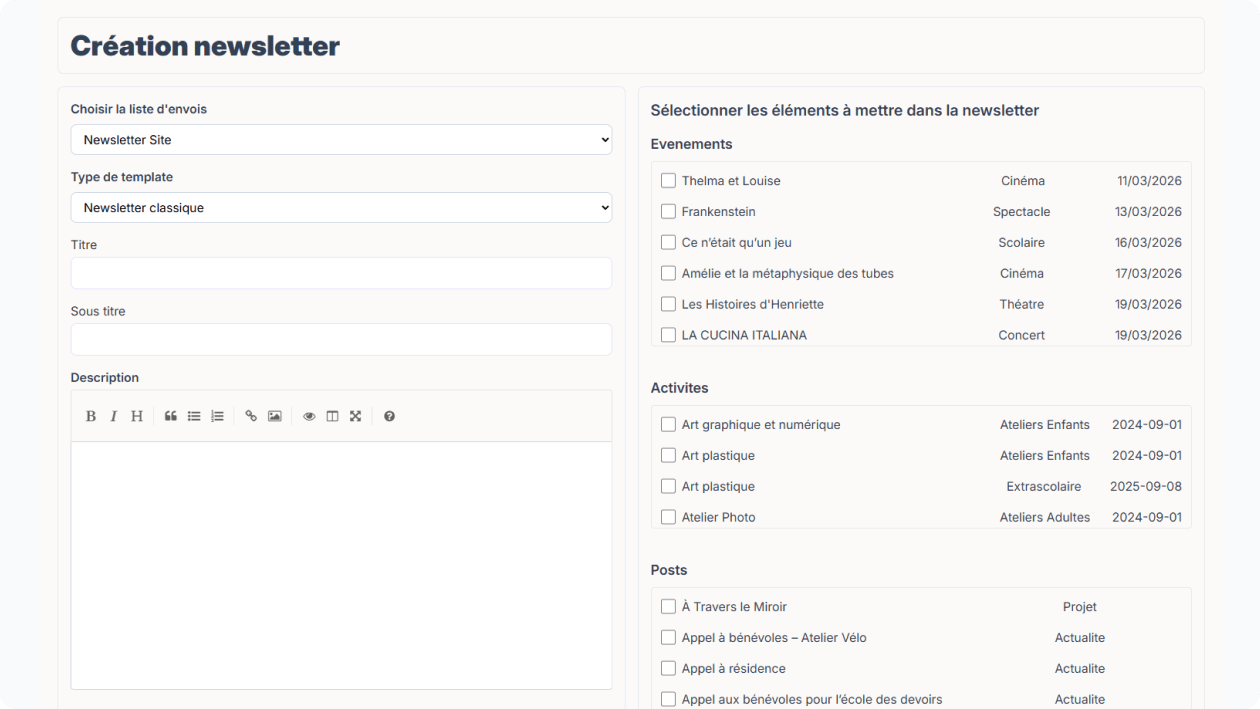Tick the Atelier Photo activity checkbox
1260x709 pixels.
tap(668, 517)
